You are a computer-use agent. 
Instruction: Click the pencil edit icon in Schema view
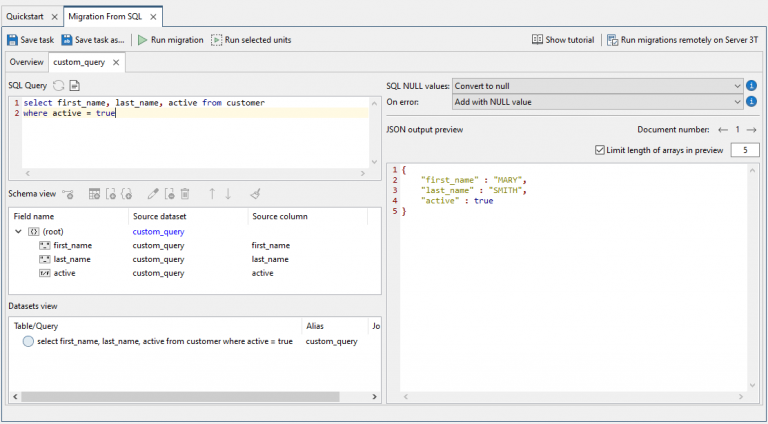tap(153, 194)
